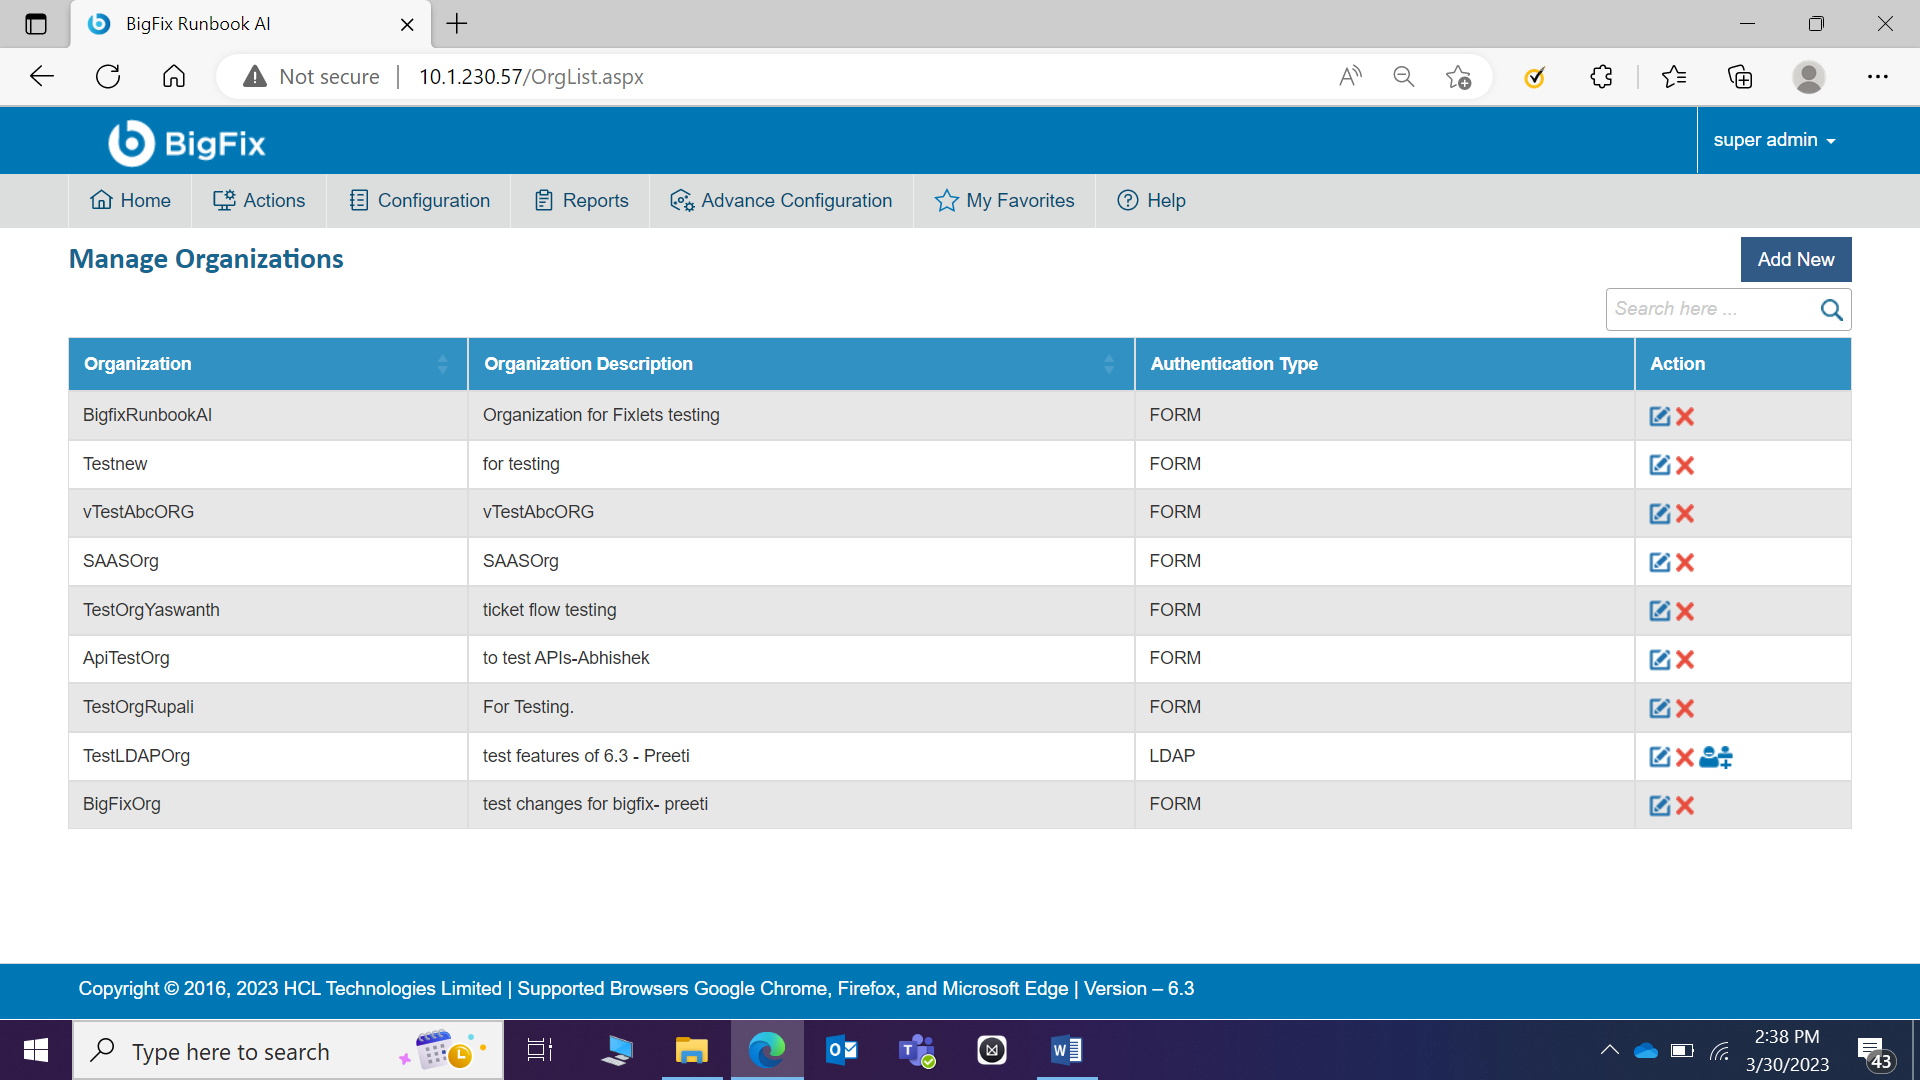The width and height of the screenshot is (1920, 1080).
Task: Open Microsoft Teams from taskbar
Action: 916,1050
